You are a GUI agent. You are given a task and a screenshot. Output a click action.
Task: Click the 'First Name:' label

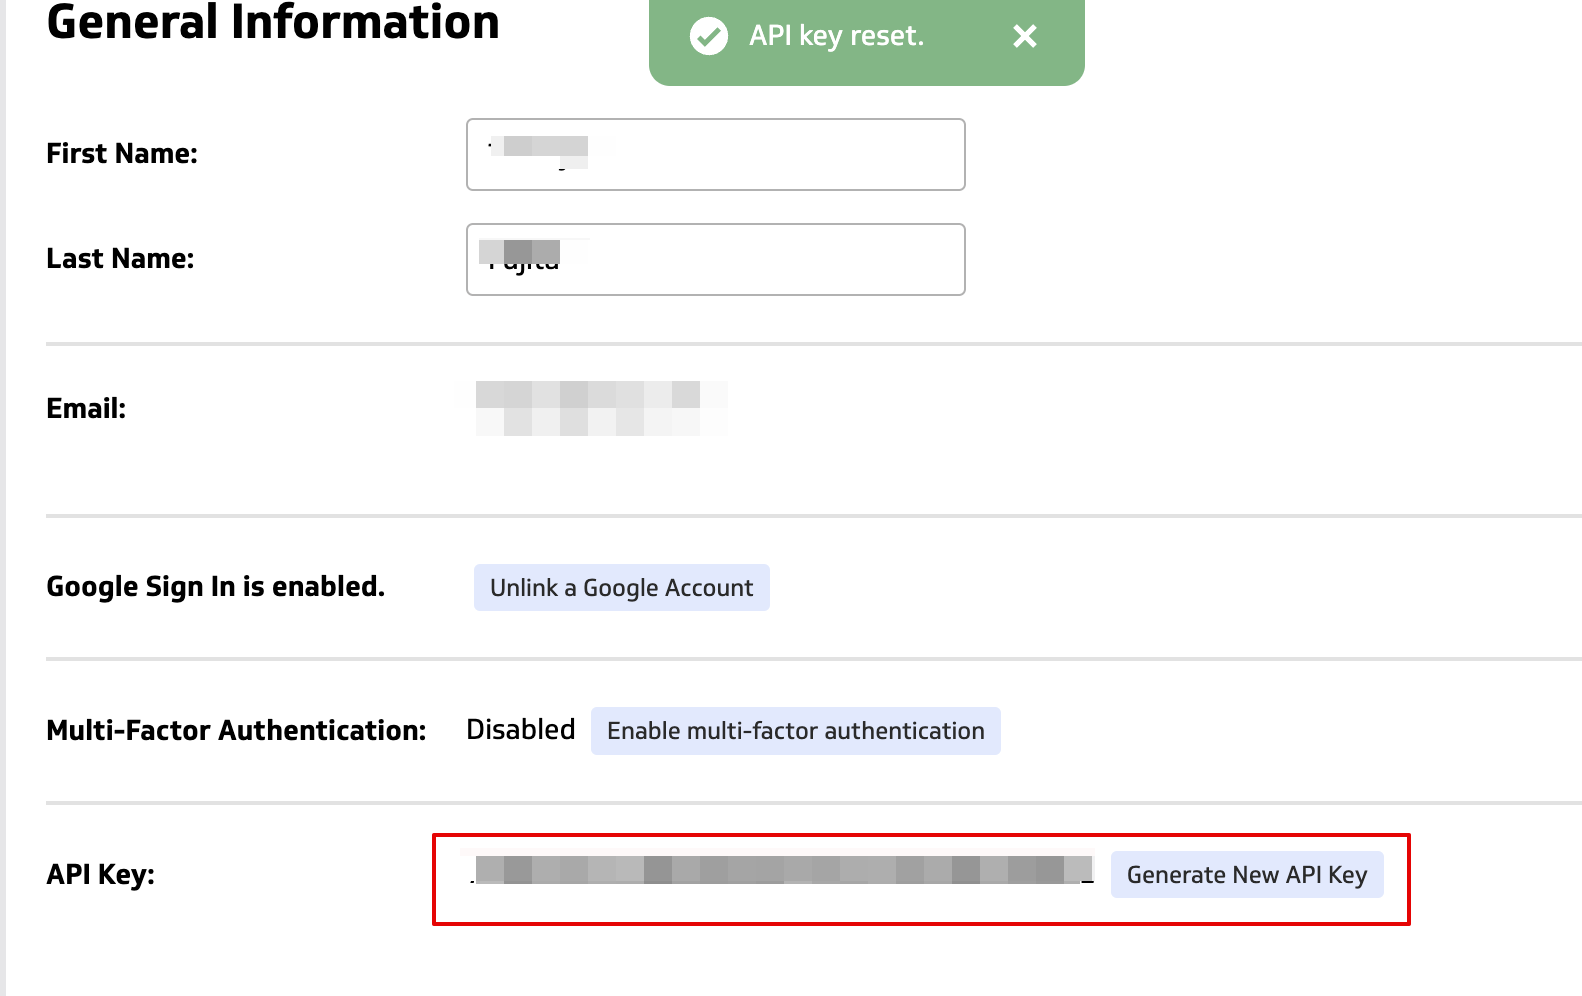coord(122,154)
